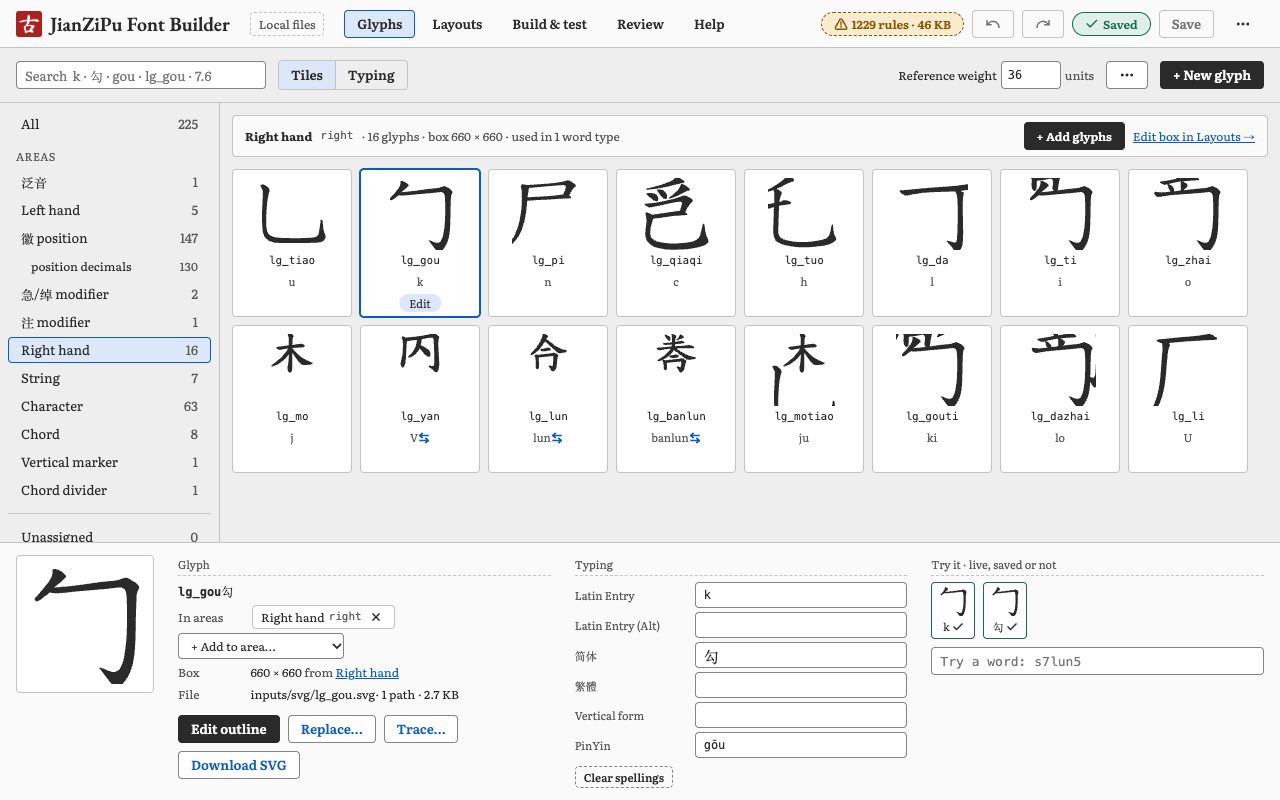Open more options beside Reference weight units
Screen dimensions: 1280x800
[1127, 75]
